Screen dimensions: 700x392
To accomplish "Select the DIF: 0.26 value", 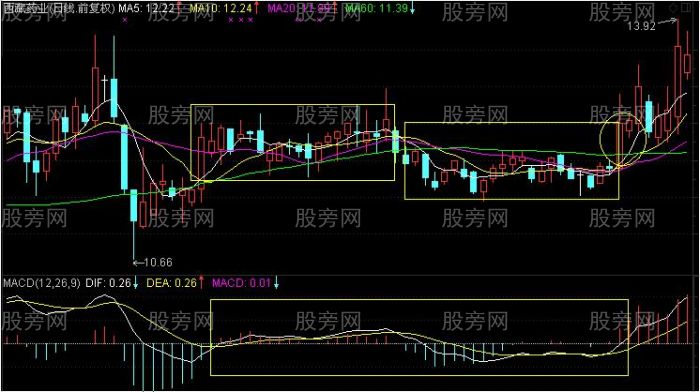I will click(x=108, y=283).
